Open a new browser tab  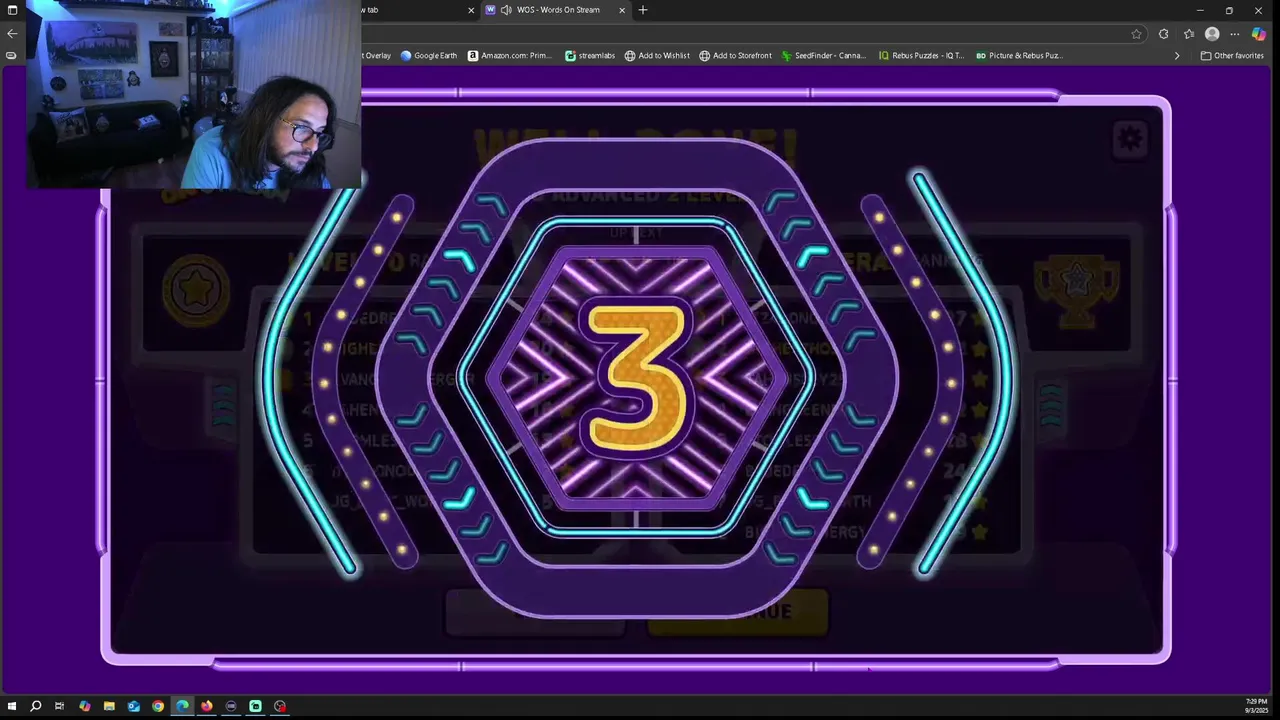643,10
